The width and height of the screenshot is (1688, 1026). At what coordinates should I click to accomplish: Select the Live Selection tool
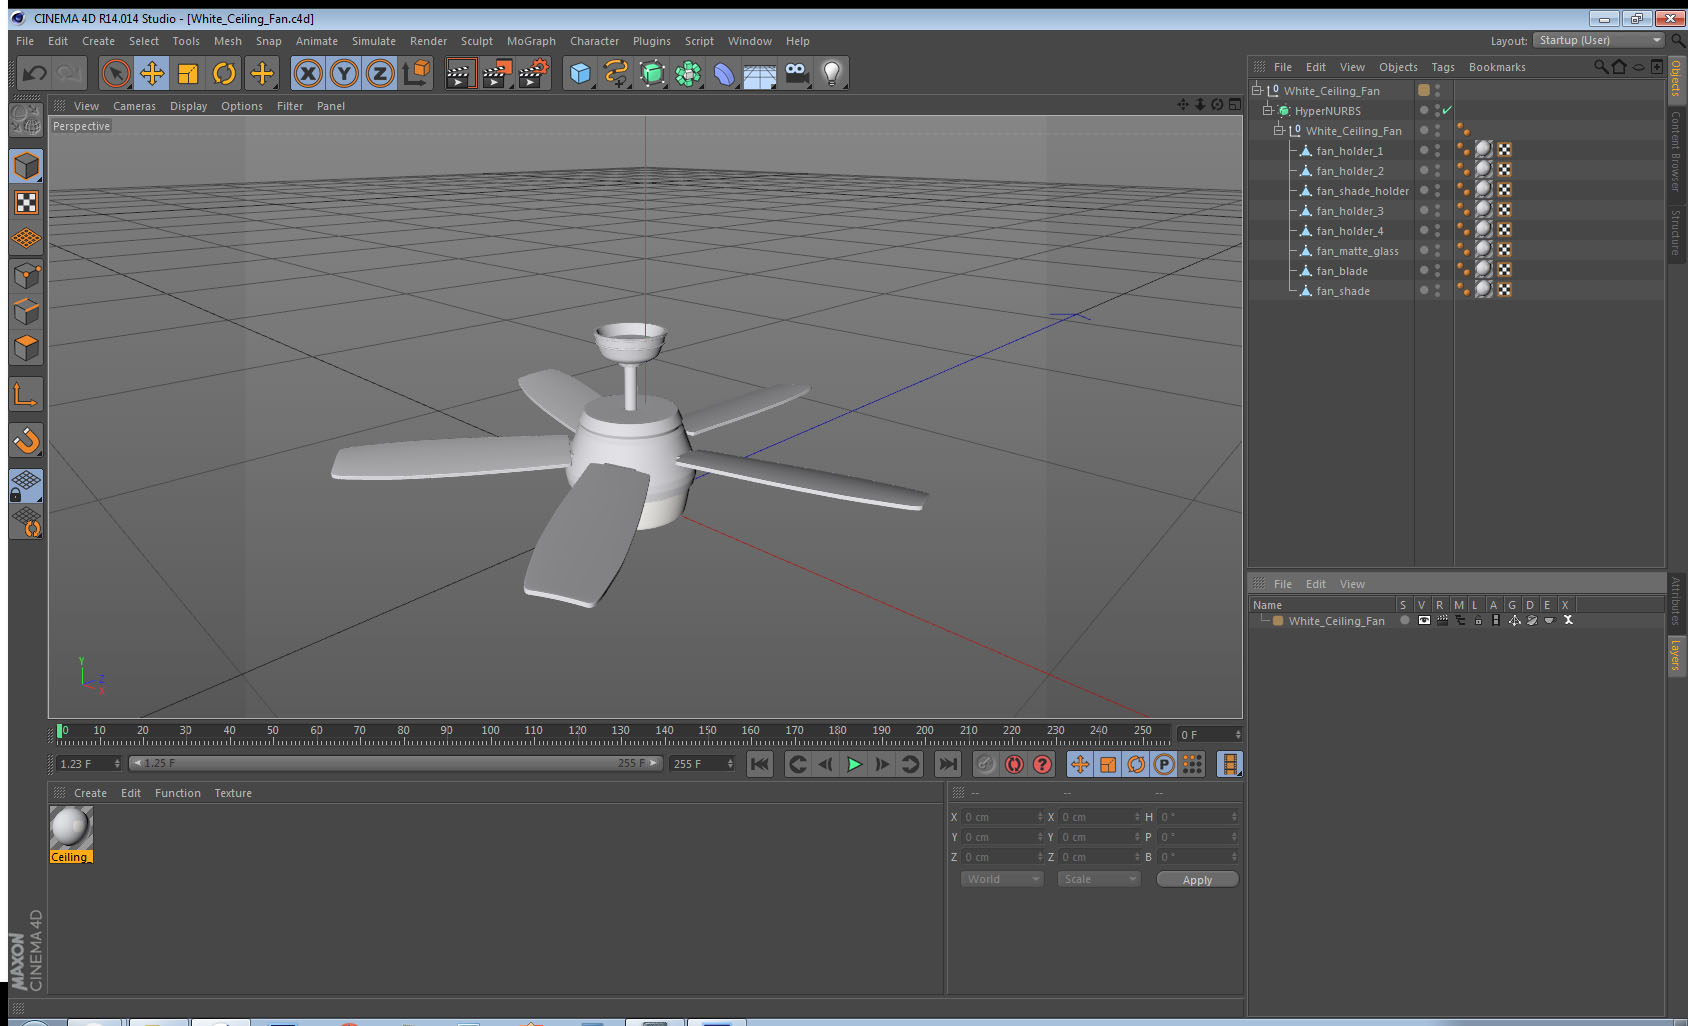pos(116,73)
